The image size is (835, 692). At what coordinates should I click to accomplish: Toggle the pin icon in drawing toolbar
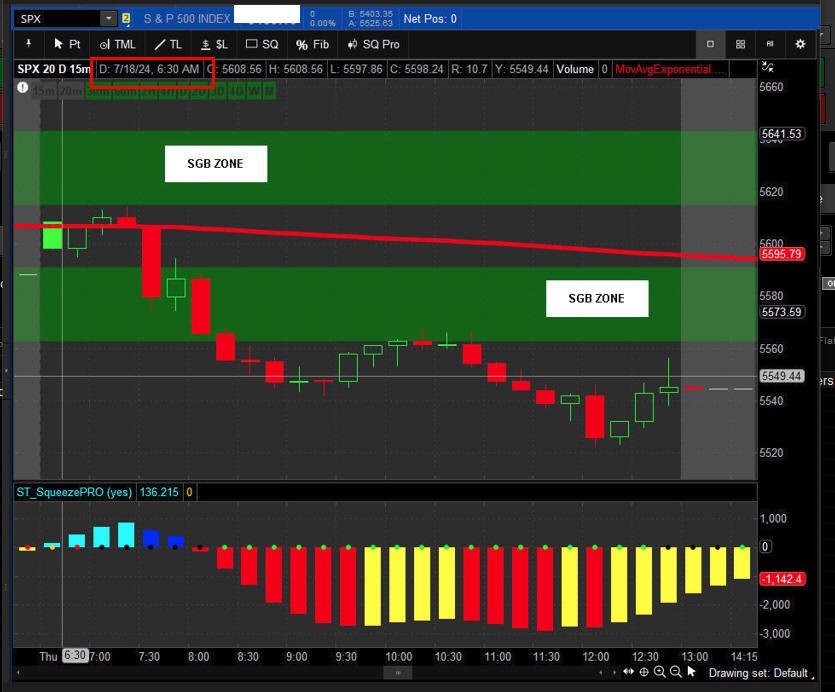tap(29, 44)
